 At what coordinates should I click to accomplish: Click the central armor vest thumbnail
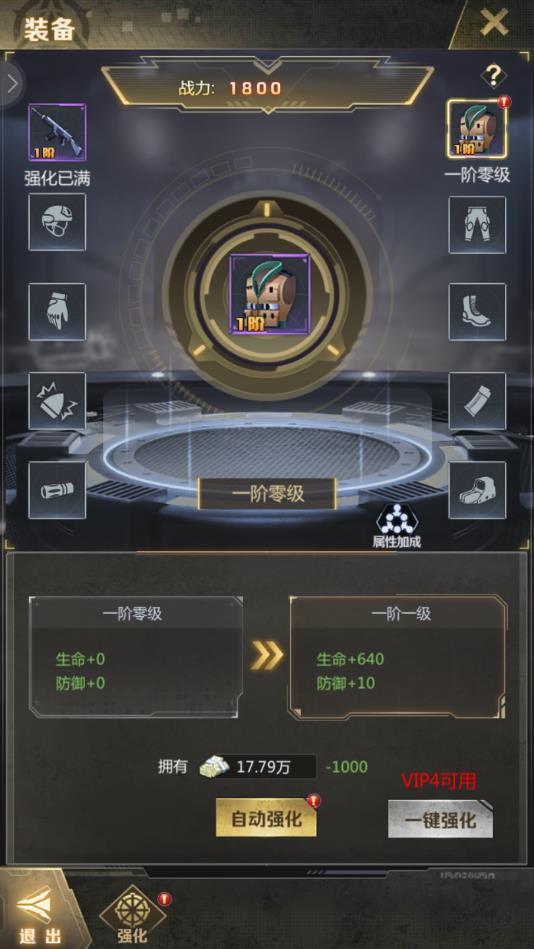point(269,294)
